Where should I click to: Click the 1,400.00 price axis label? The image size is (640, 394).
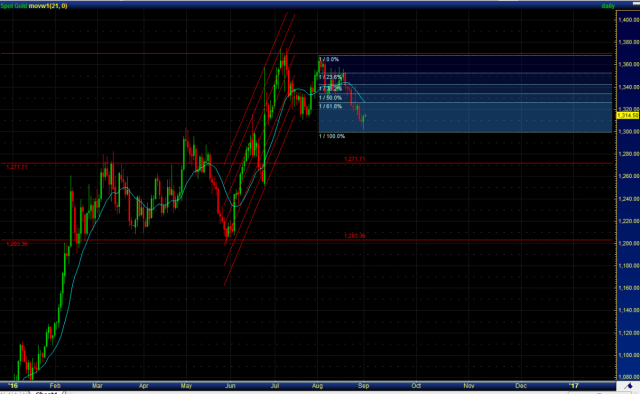pos(629,20)
